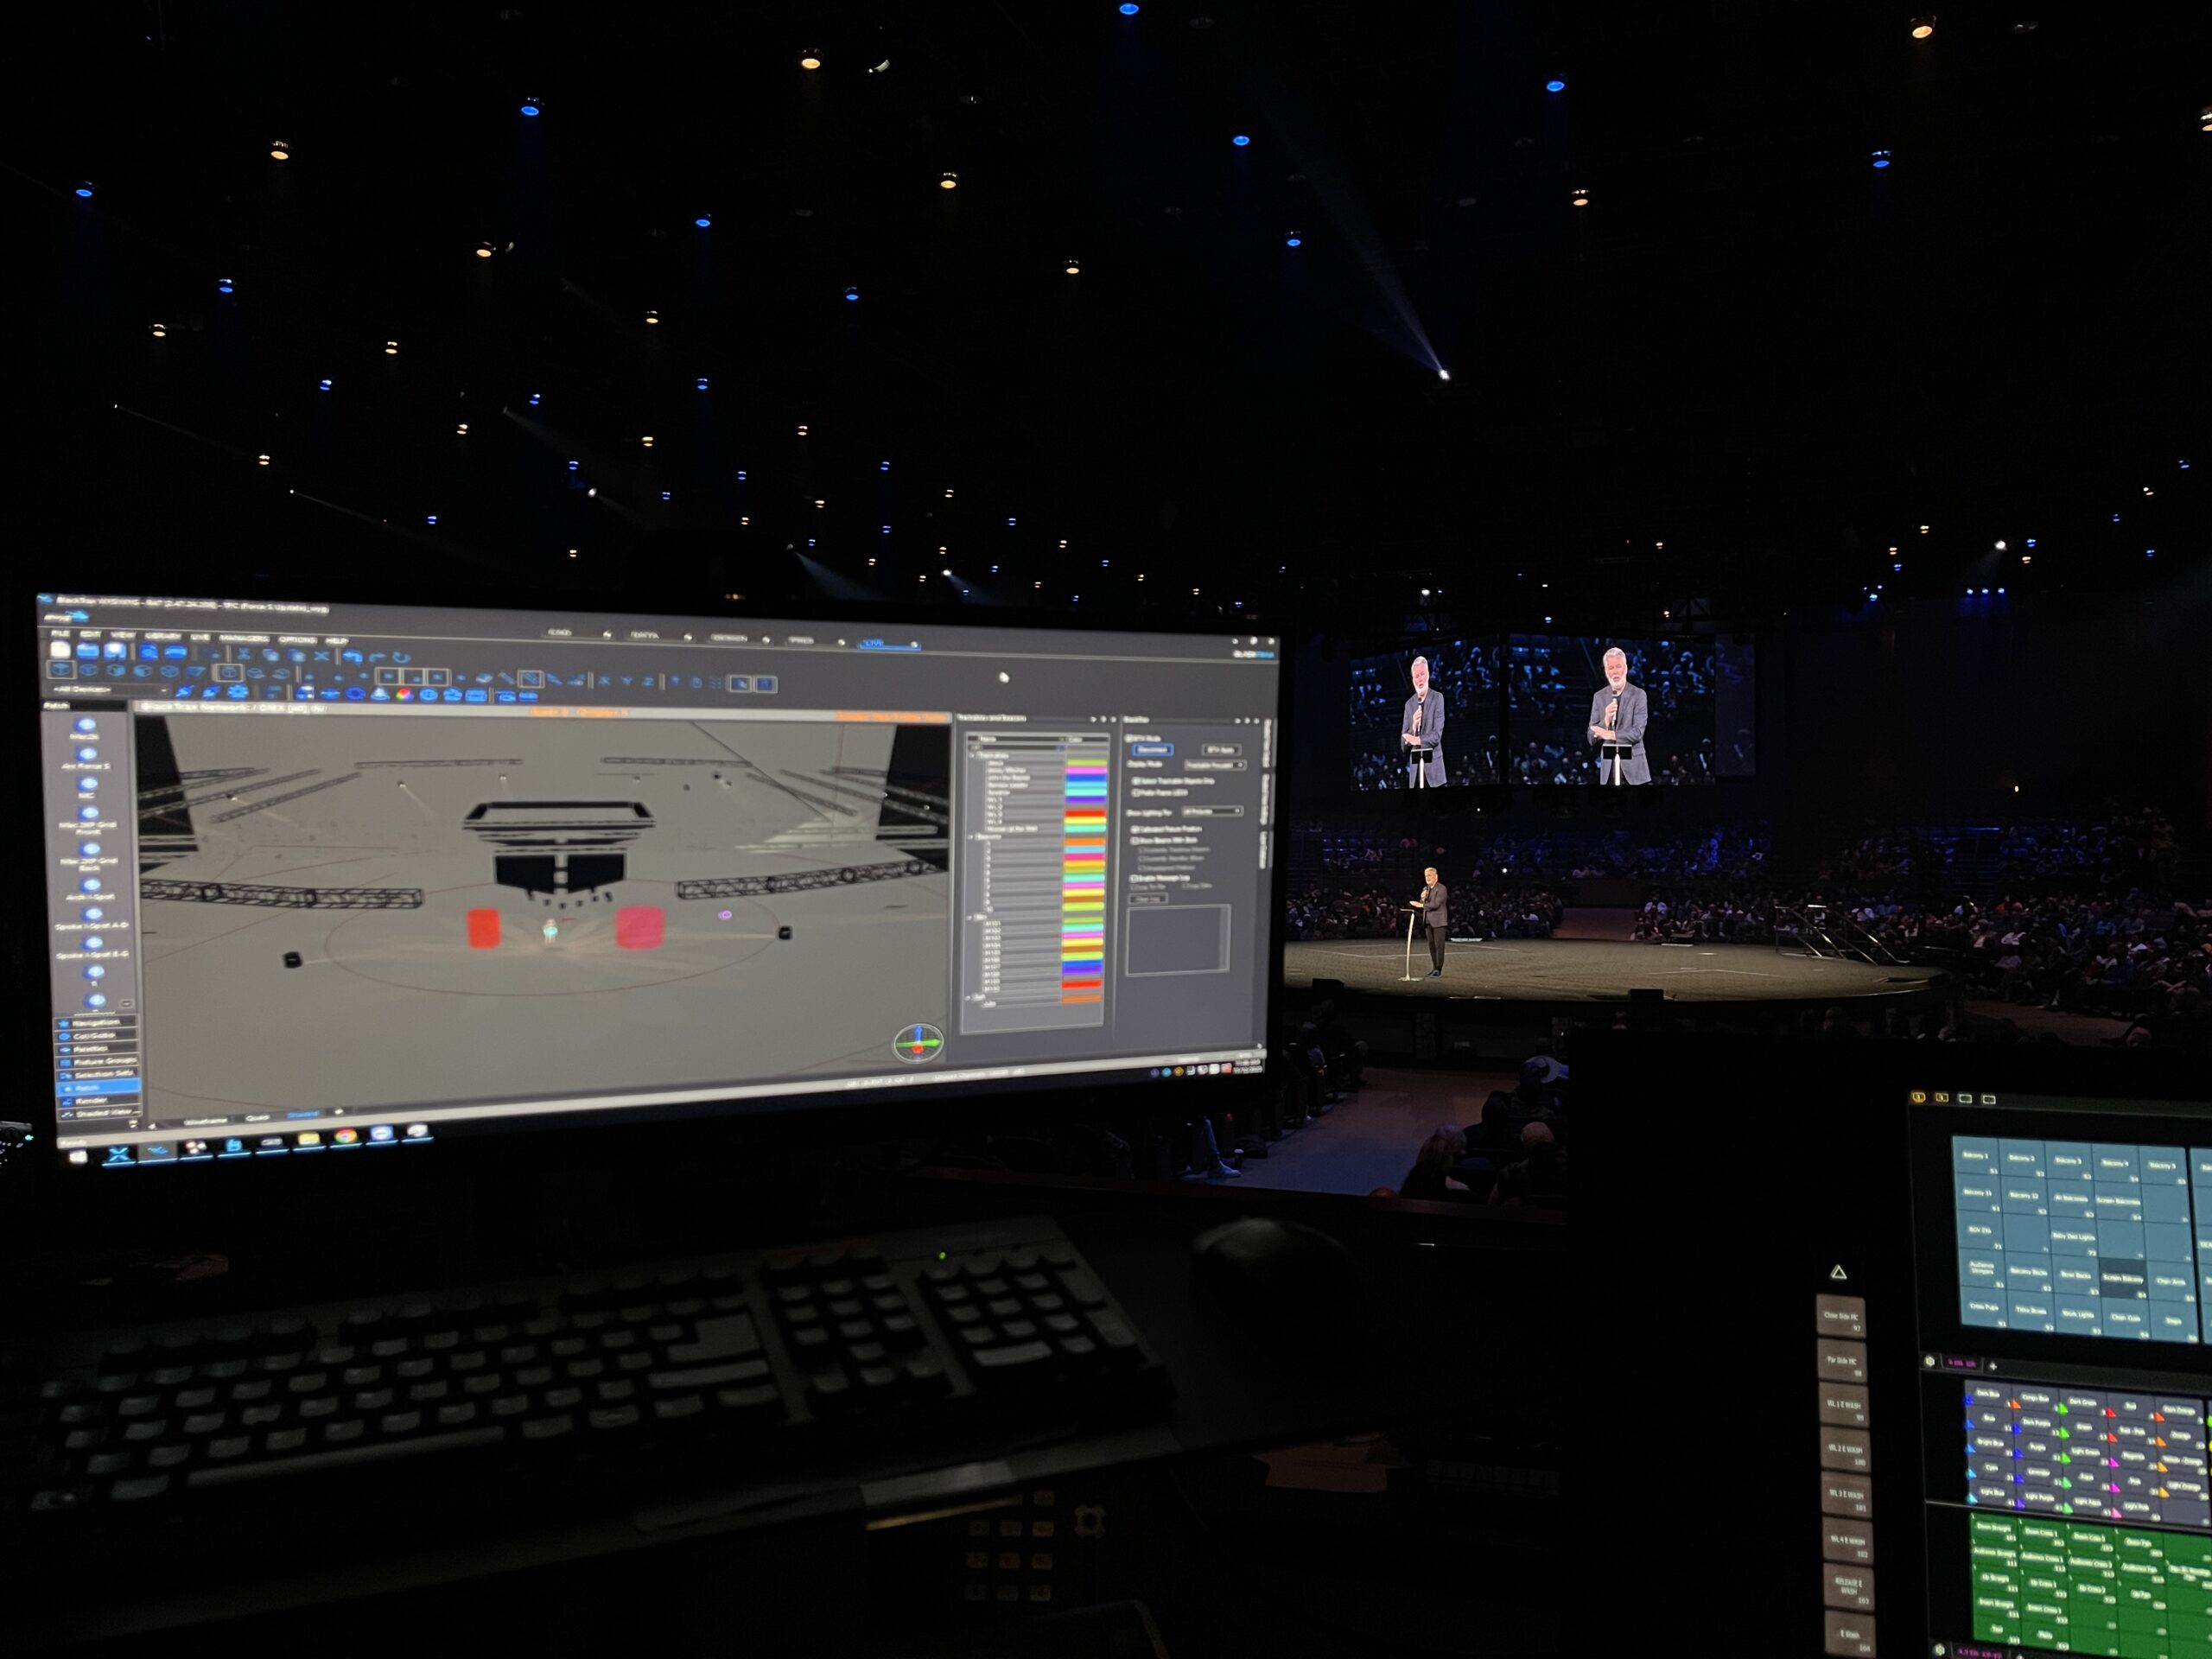Enable the Message Log checkbox
This screenshot has height=1659, width=2212.
(1135, 878)
